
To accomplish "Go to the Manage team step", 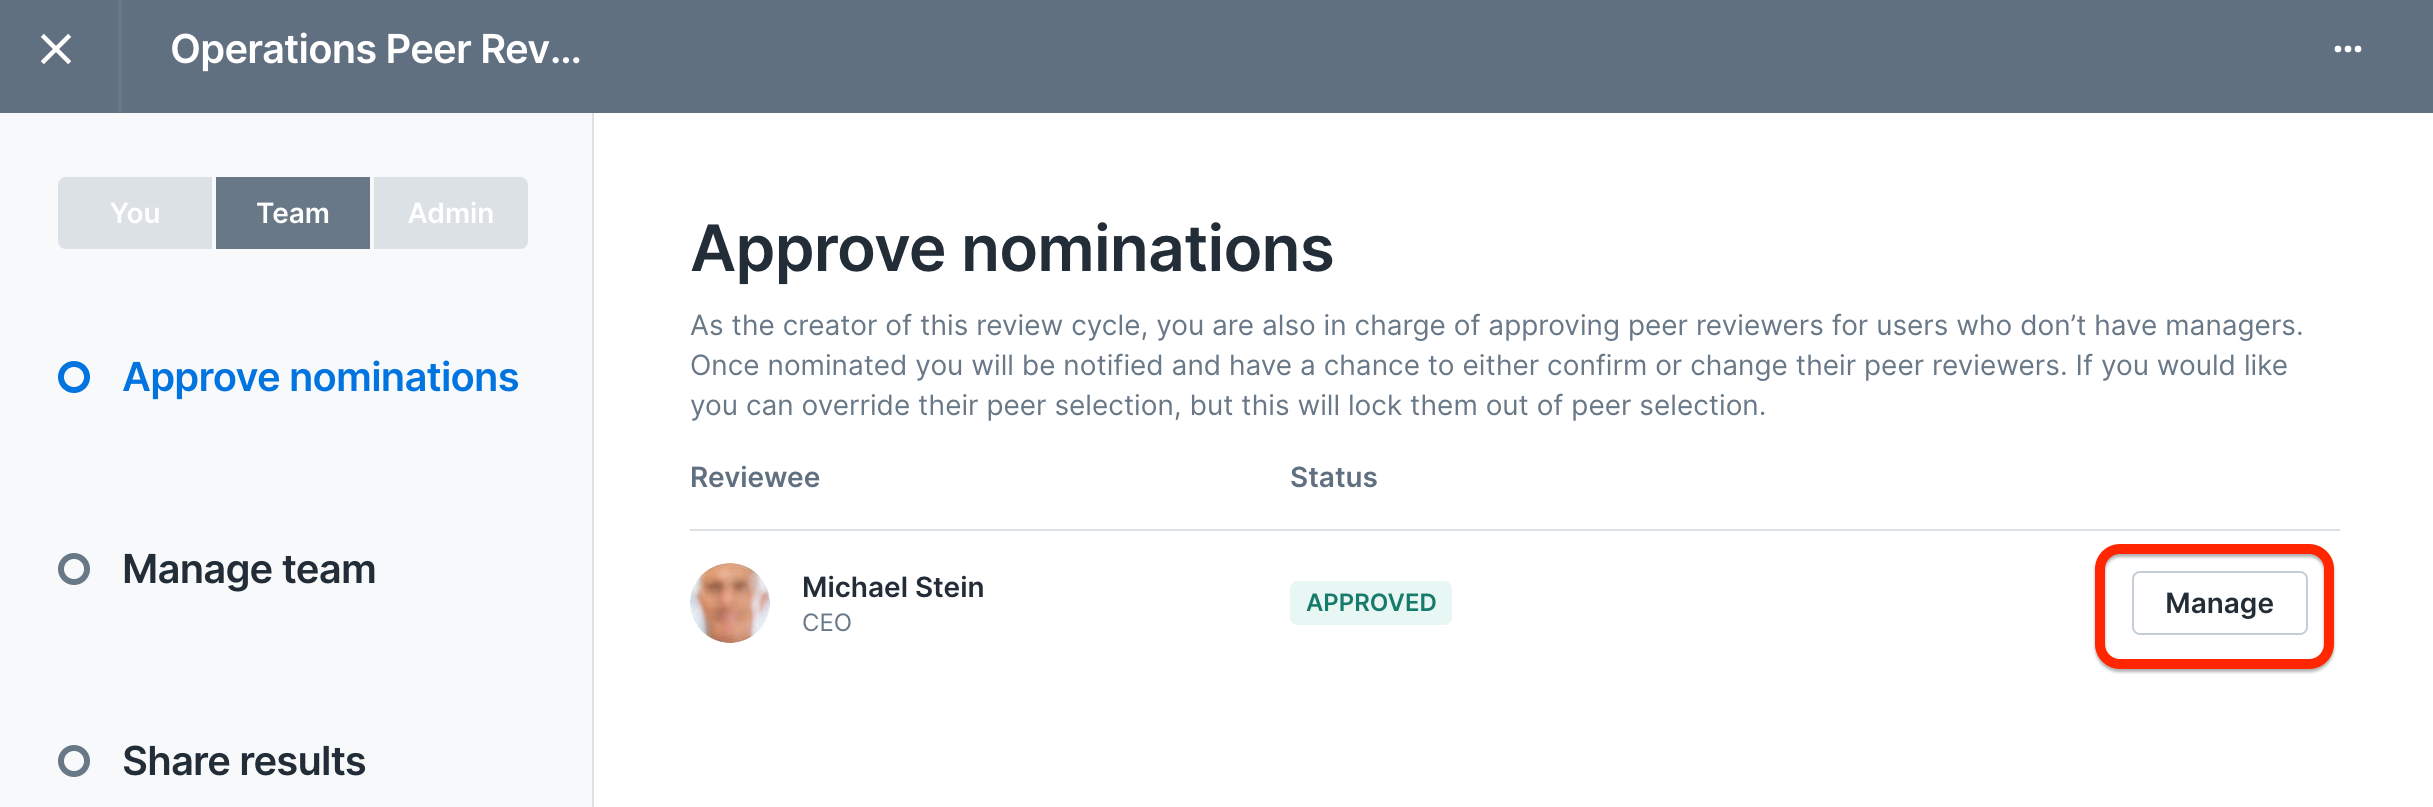I will click(249, 569).
